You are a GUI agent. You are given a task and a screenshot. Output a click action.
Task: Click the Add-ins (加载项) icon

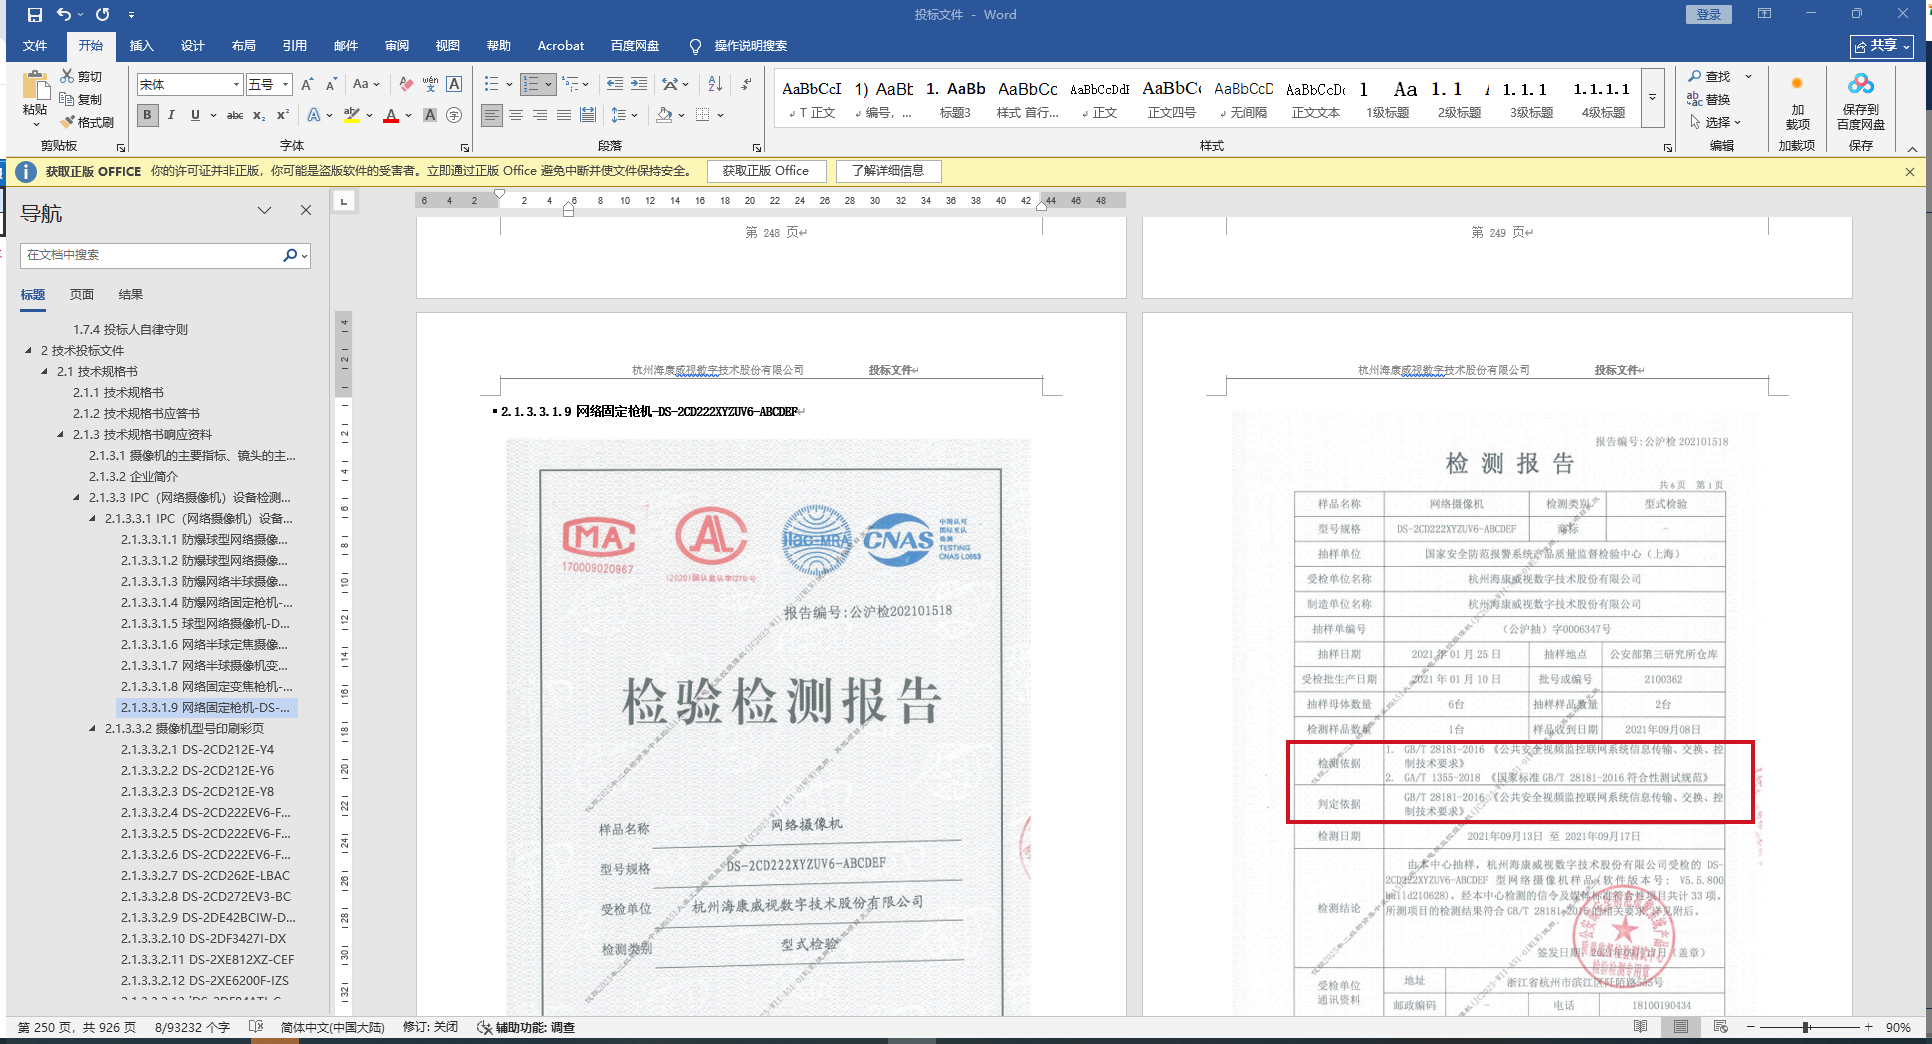click(x=1797, y=85)
